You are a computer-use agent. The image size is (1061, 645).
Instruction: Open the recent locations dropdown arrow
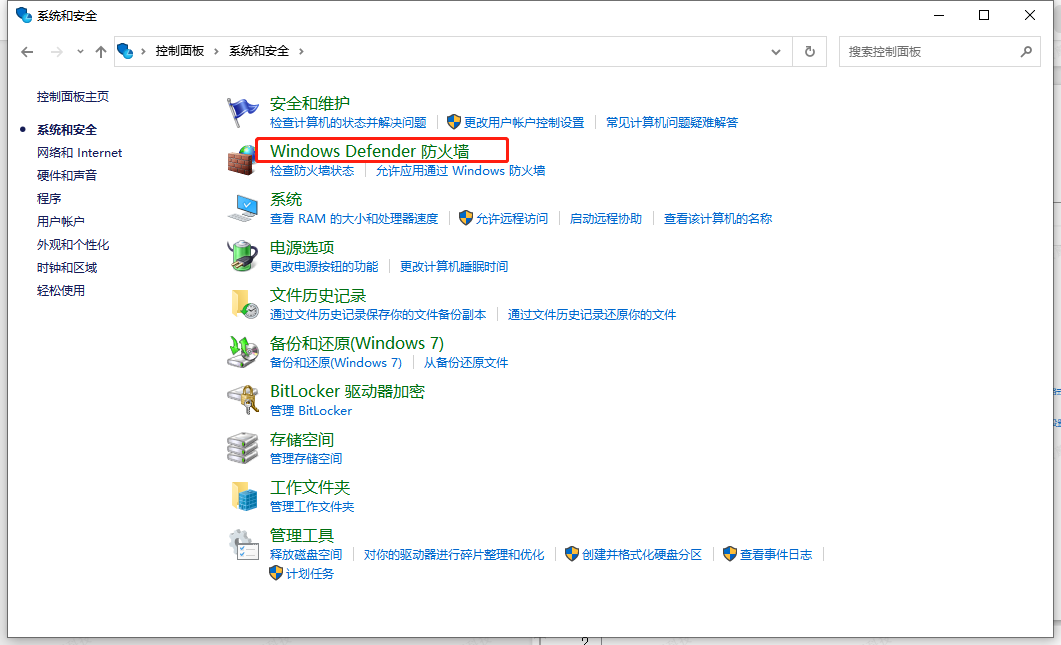point(80,51)
